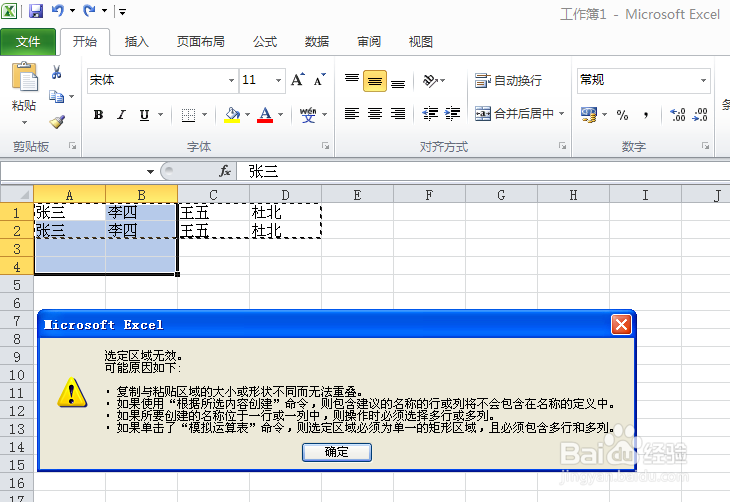This screenshot has height=502, width=730.
Task: Click the large Paste clipboard icon
Action: coord(24,77)
